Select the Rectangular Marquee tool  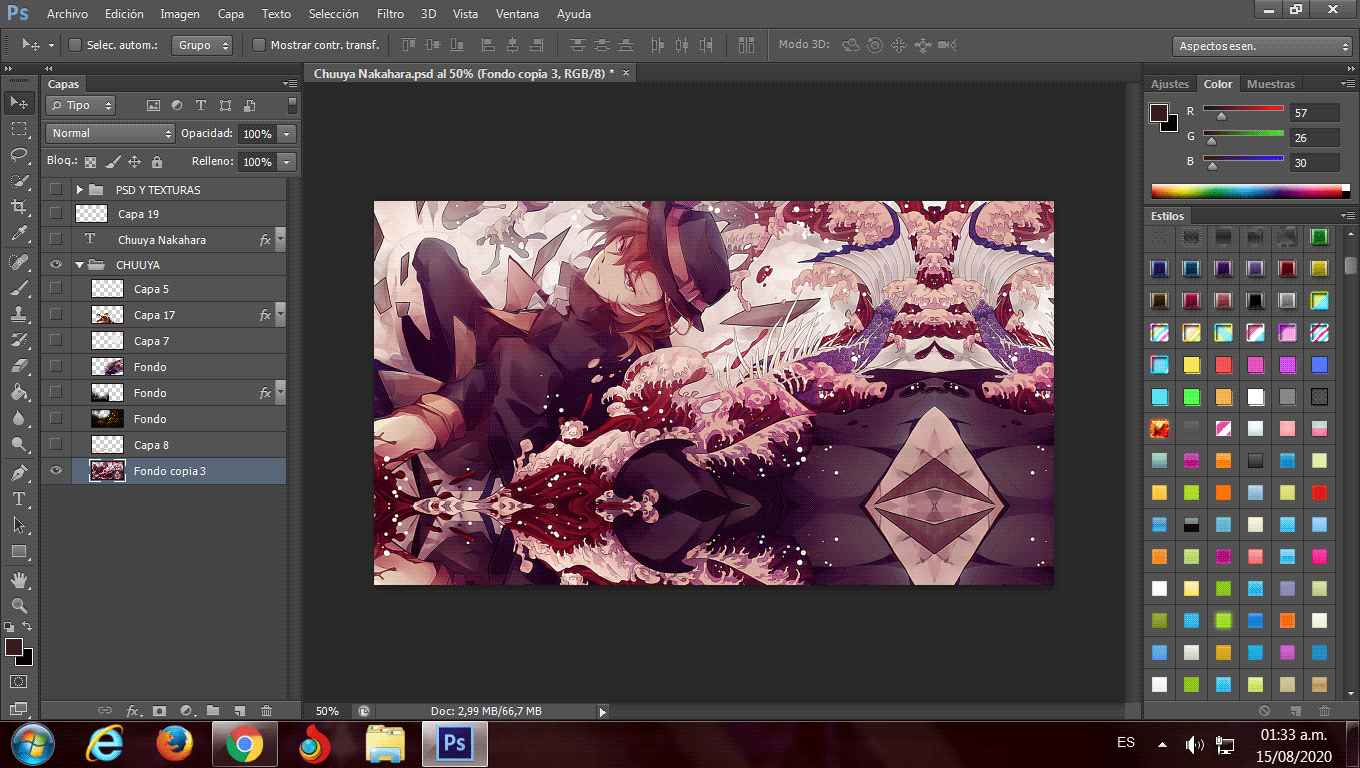coord(19,128)
